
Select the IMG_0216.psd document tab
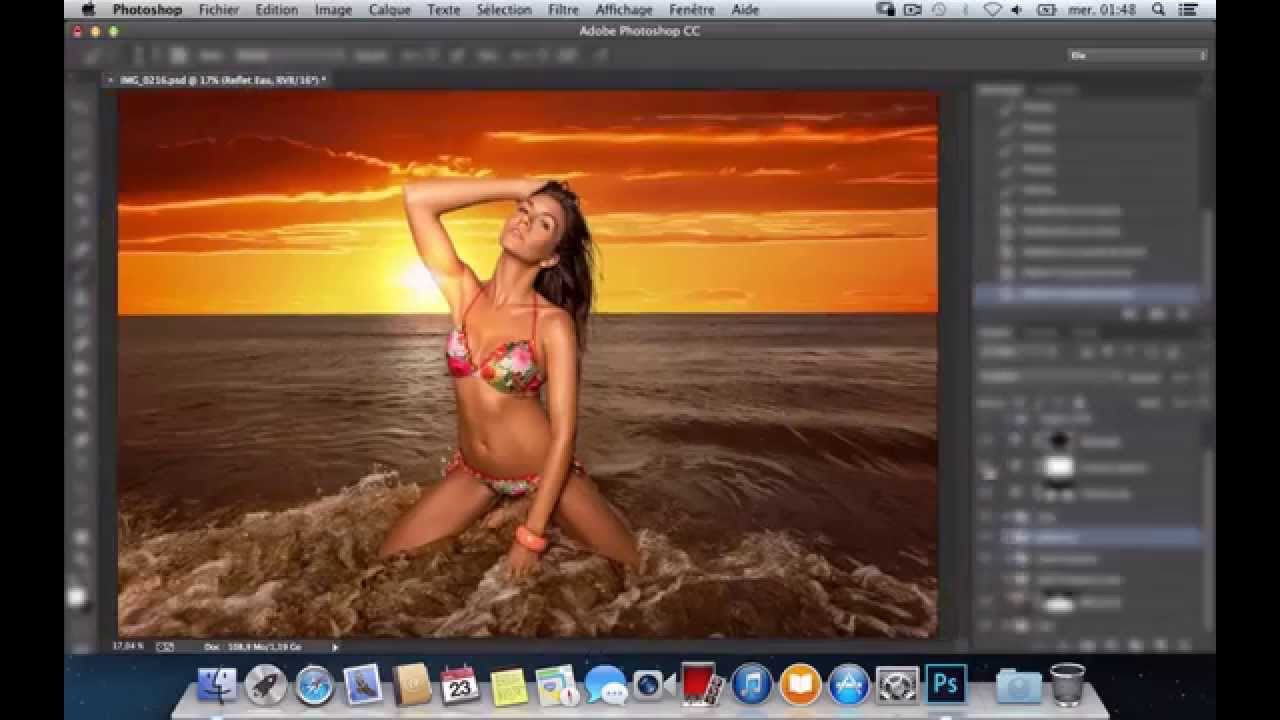pyautogui.click(x=220, y=79)
